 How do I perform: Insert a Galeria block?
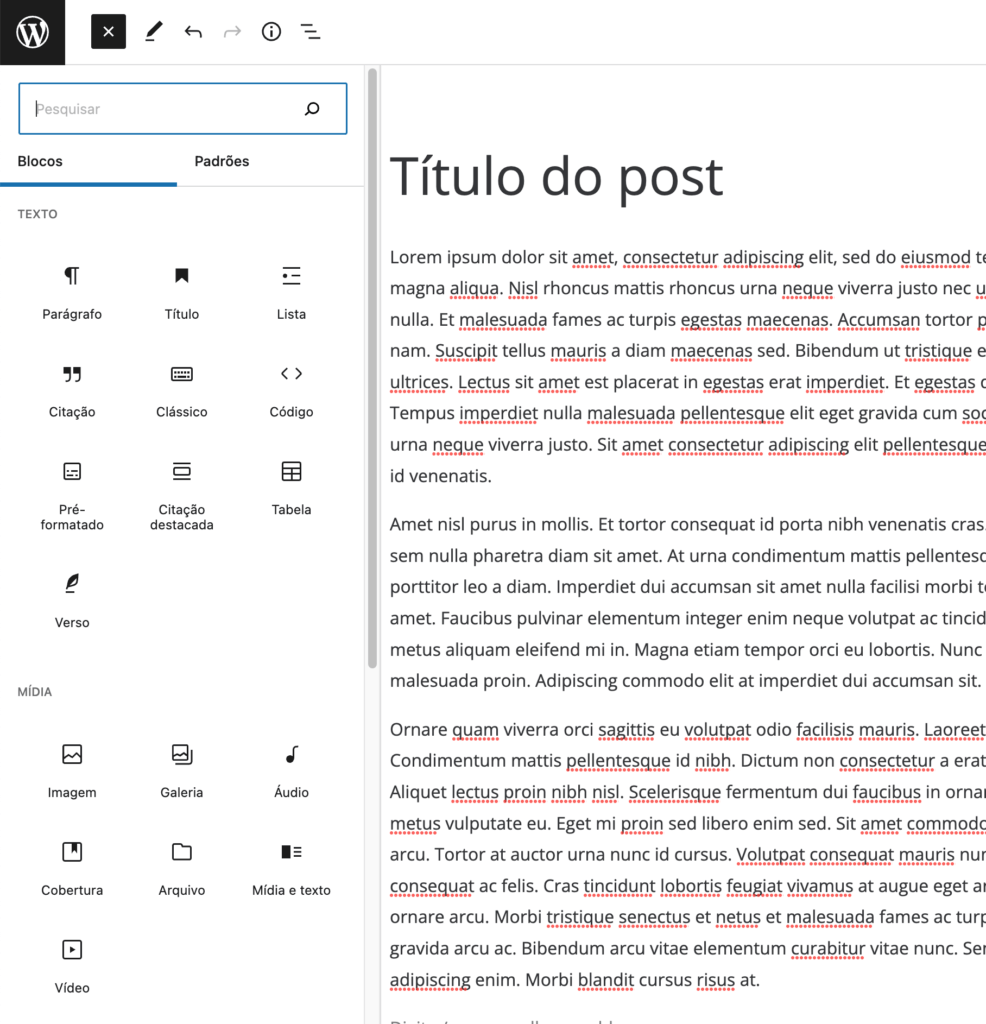[x=182, y=768]
